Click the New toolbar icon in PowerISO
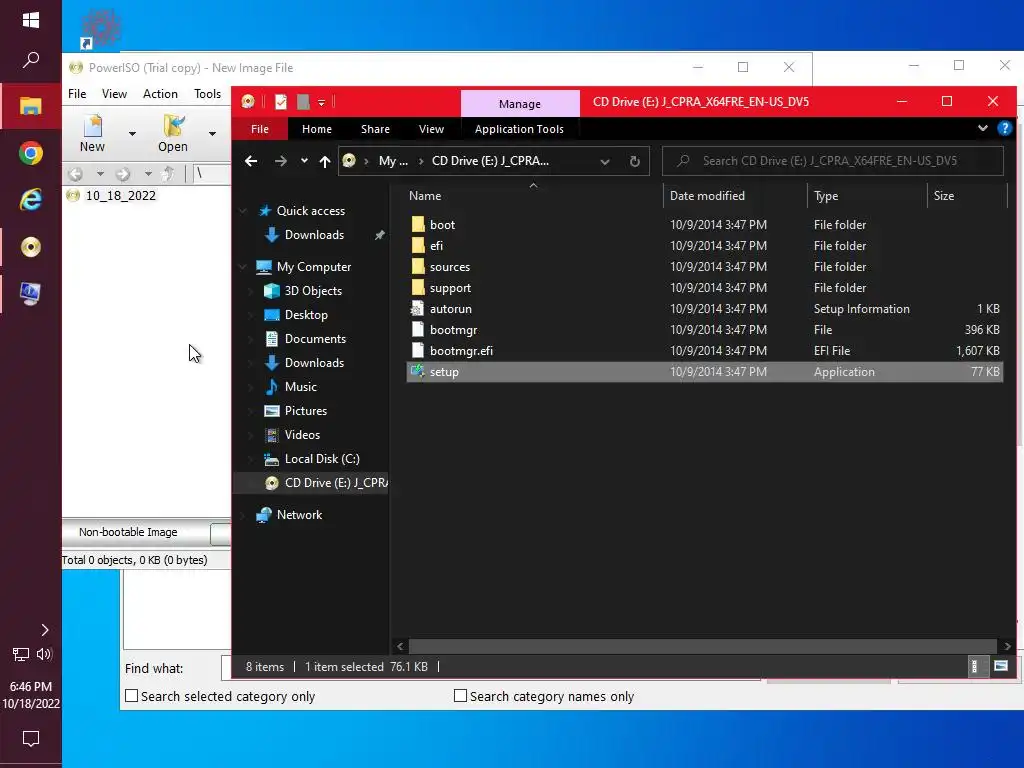 click(x=92, y=133)
